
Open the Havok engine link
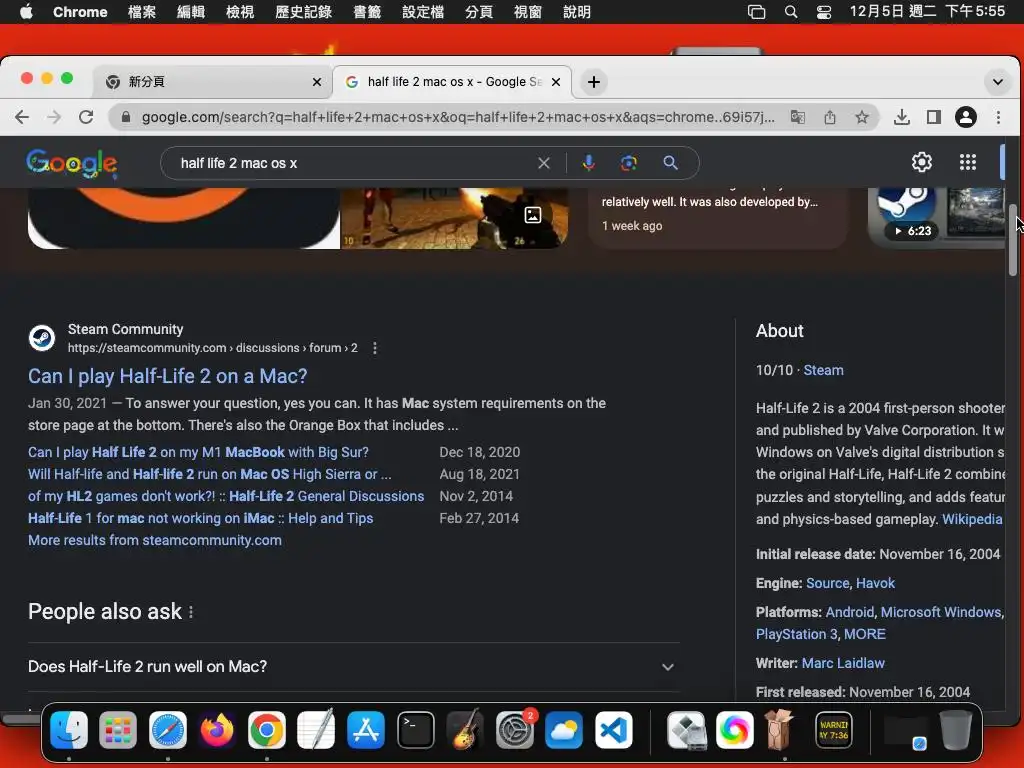[x=875, y=583]
